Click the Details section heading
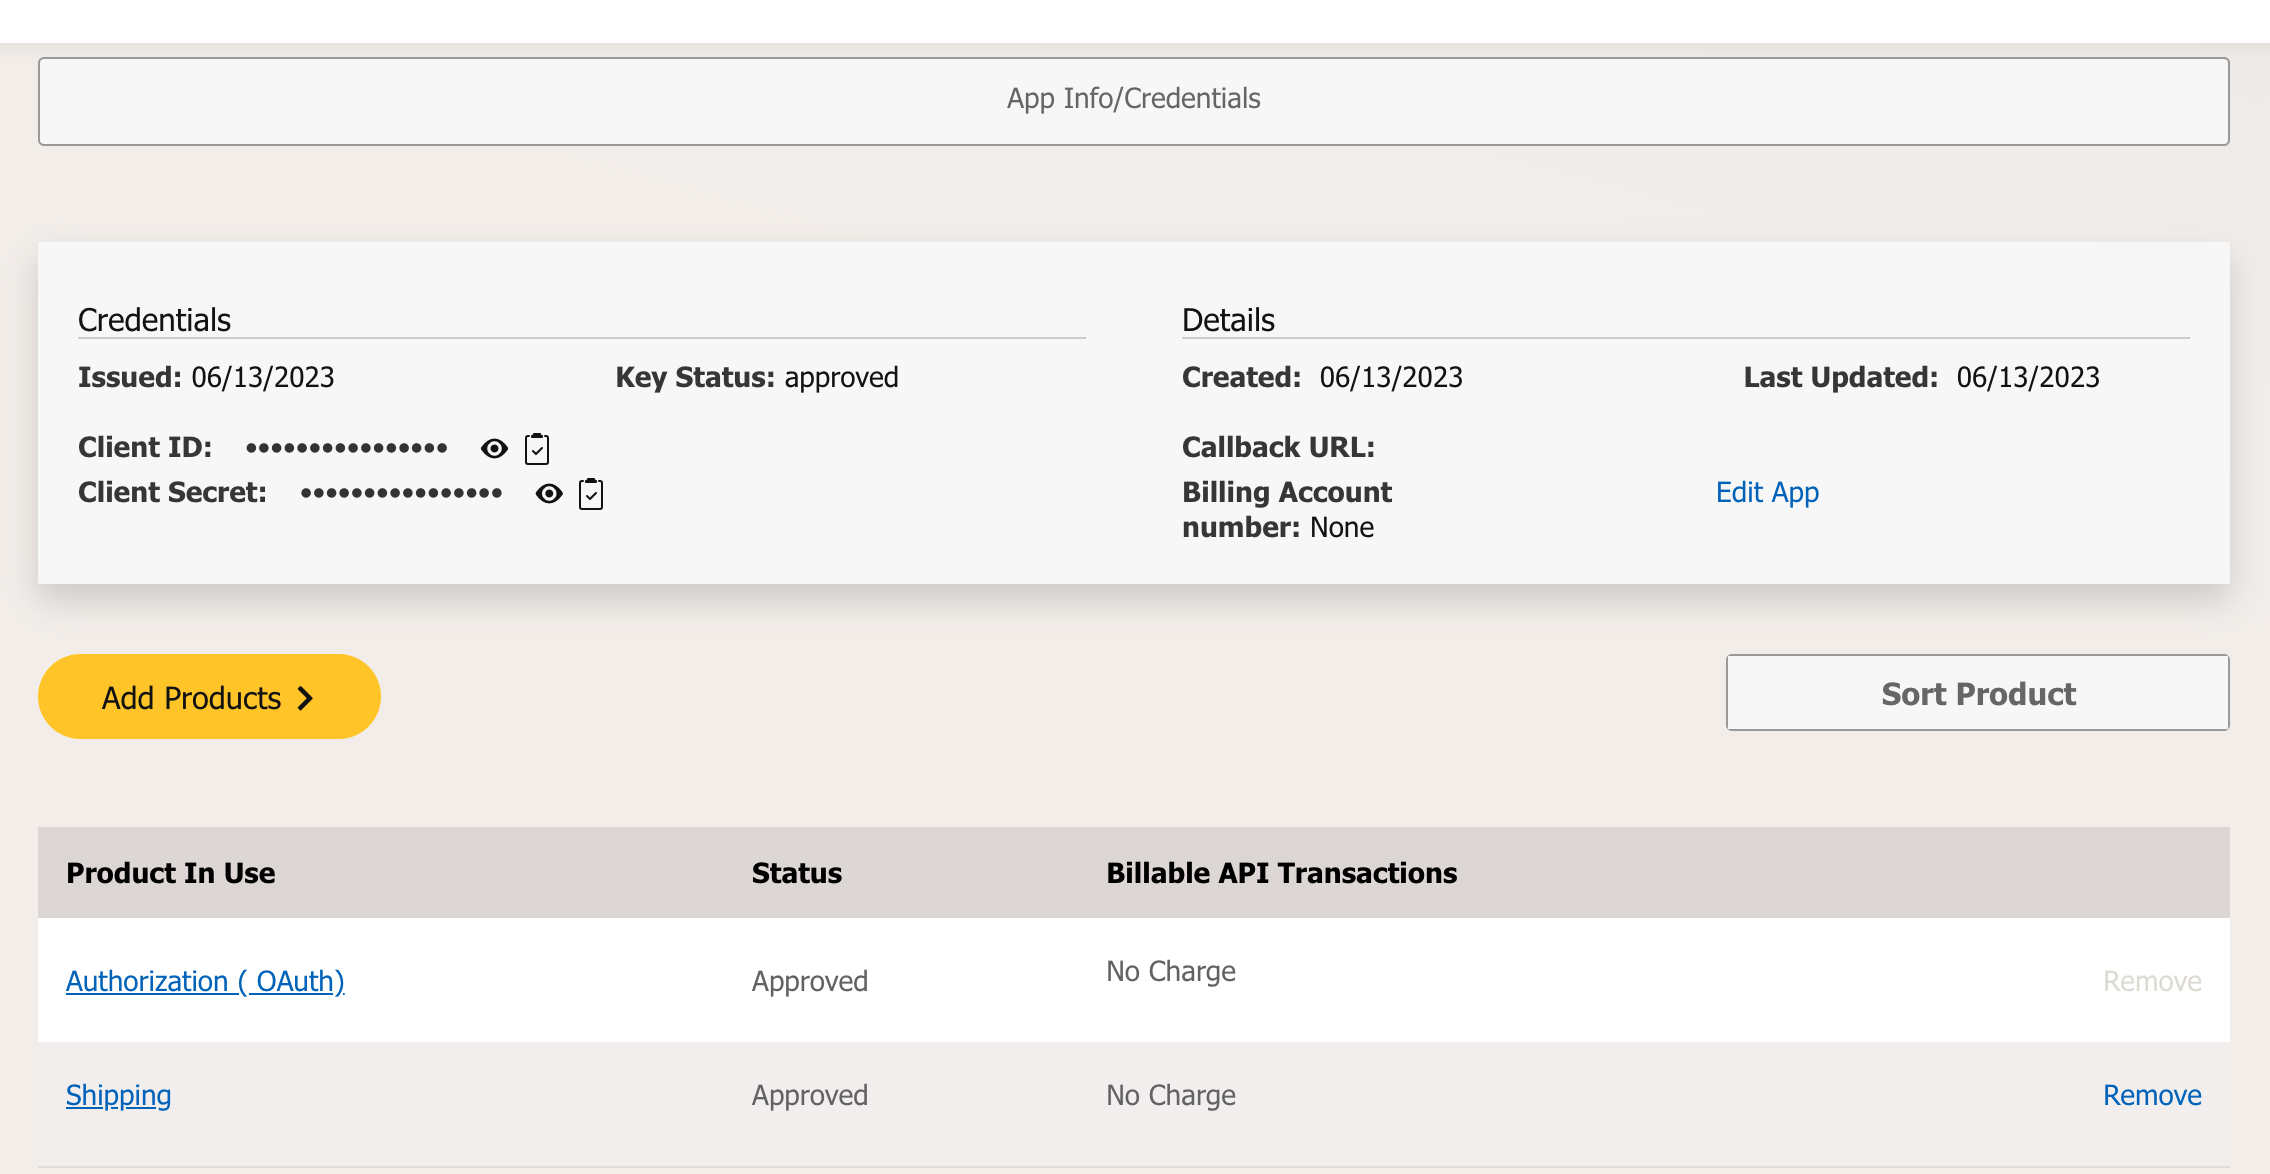 click(1228, 320)
